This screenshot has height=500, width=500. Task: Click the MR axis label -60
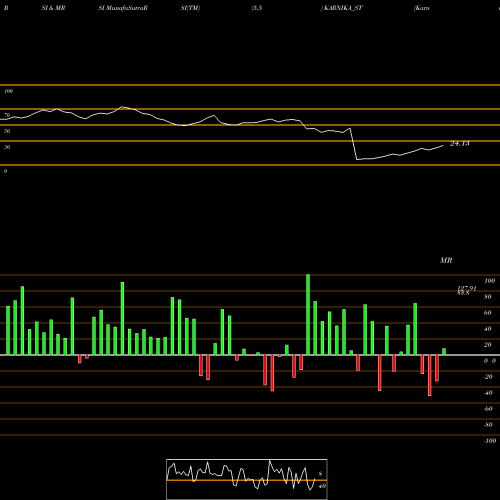488,409
